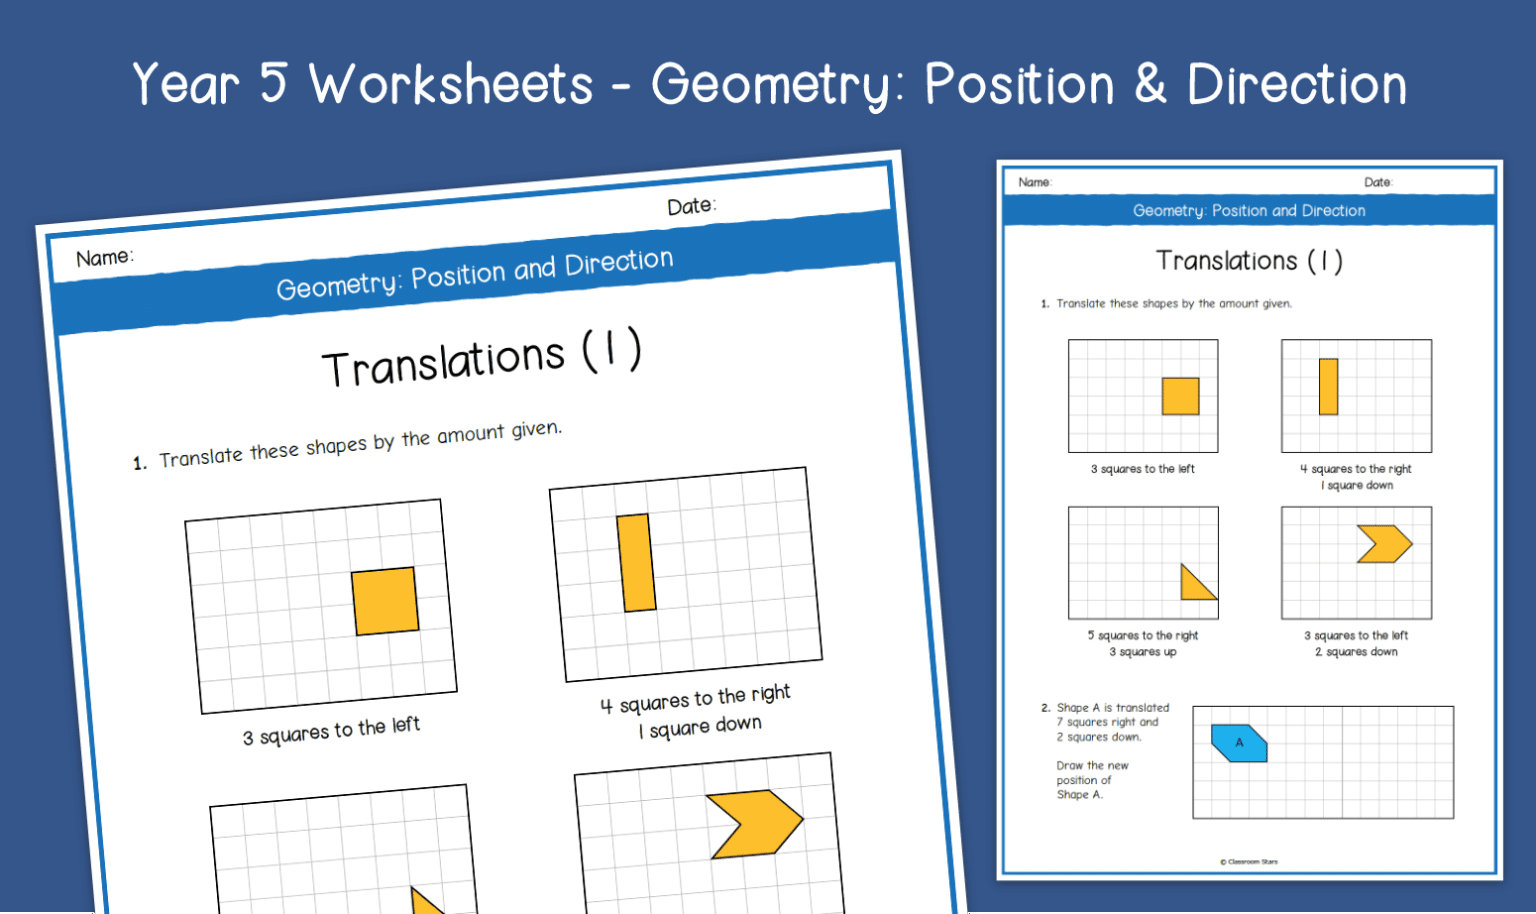
Task: Click '2 squares down' under chevron grid
Action: click(x=1356, y=652)
